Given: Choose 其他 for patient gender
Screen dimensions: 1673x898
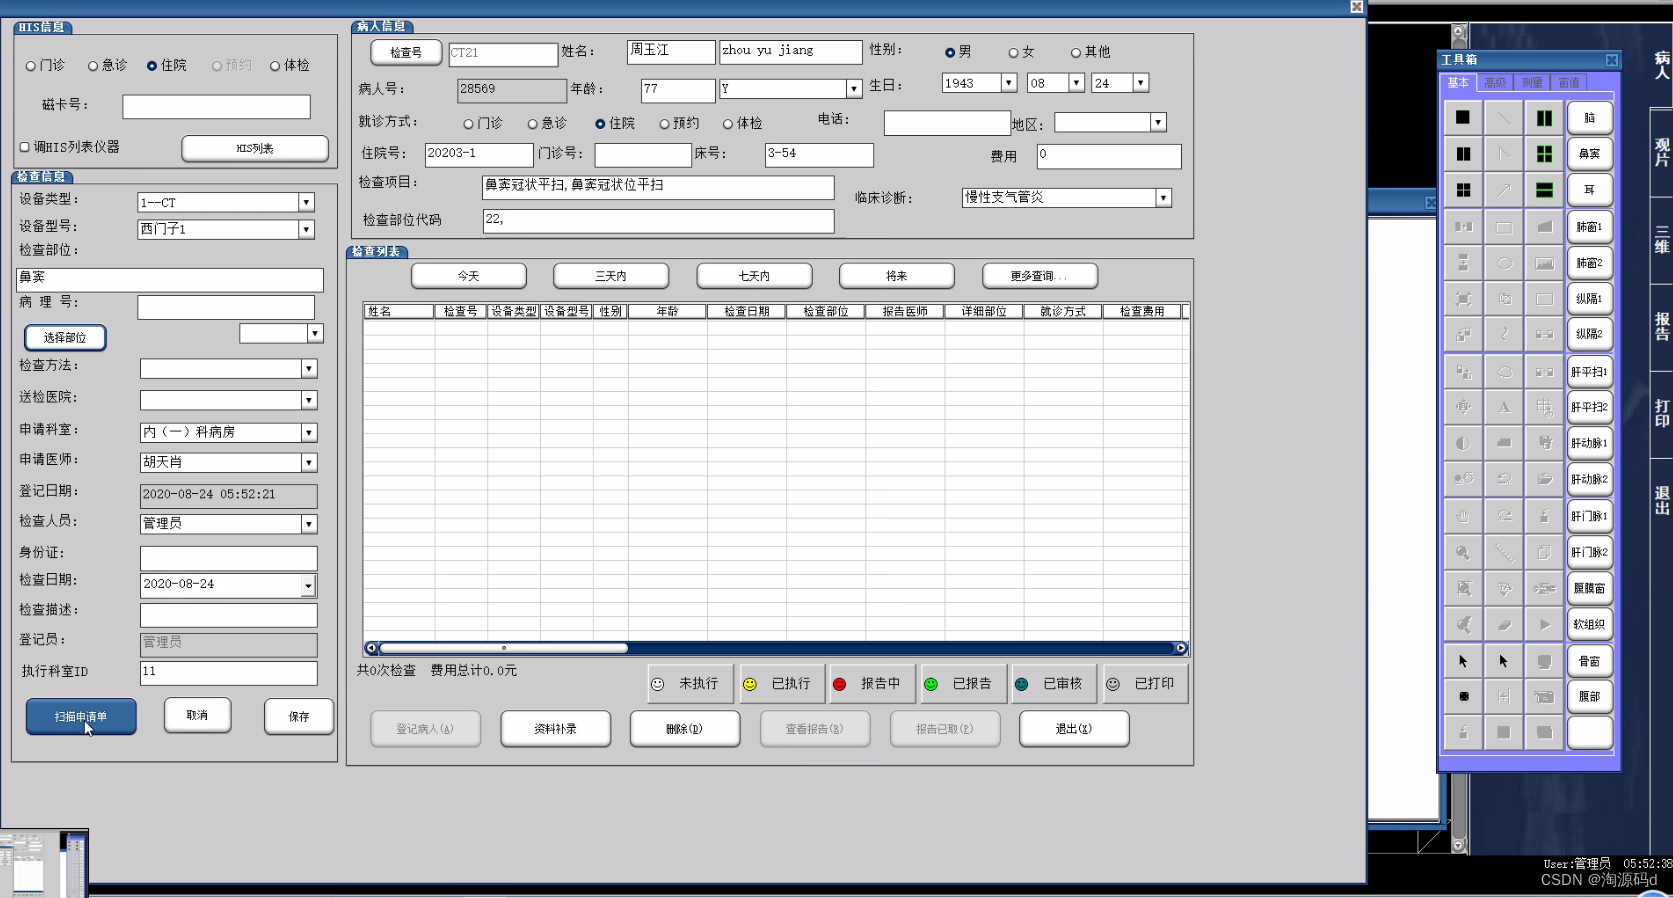Looking at the screenshot, I should [x=1076, y=53].
